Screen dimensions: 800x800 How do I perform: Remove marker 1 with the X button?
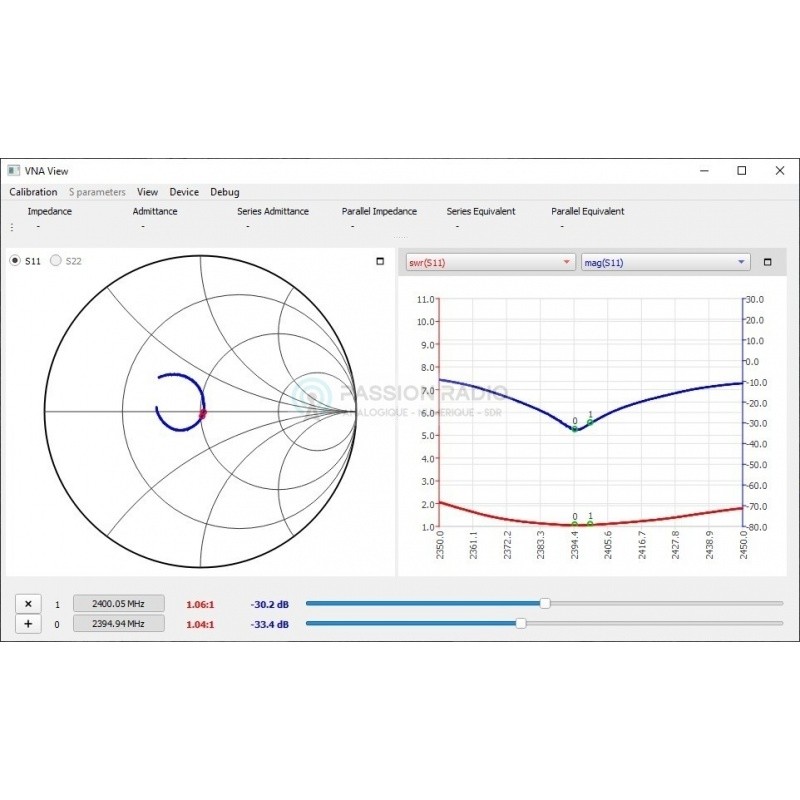point(28,604)
